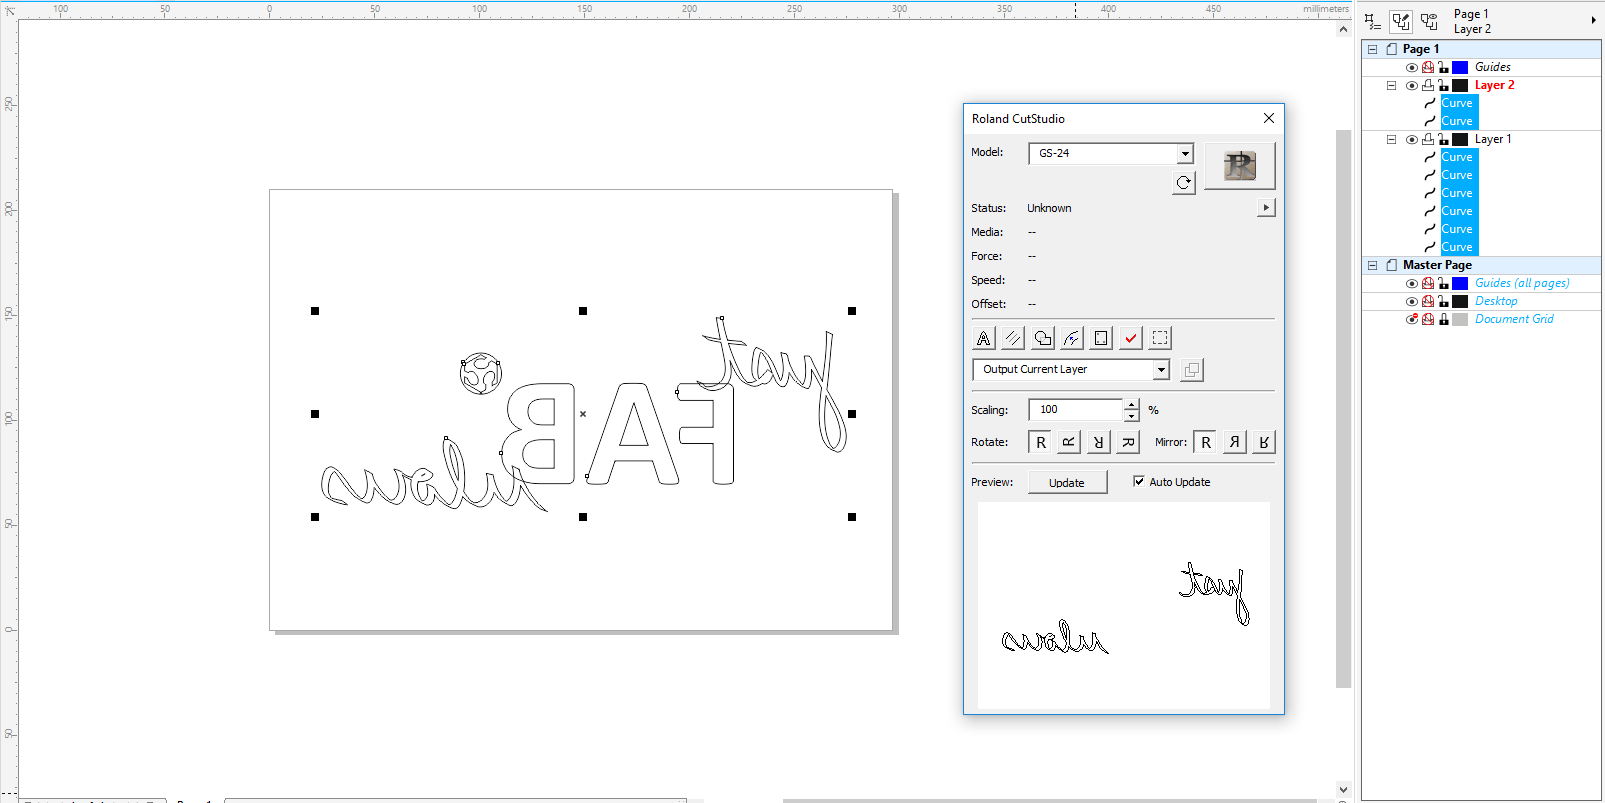Hide Layer 2 with its eye icon
Viewport: 1605px width, 803px height.
[x=1412, y=85]
